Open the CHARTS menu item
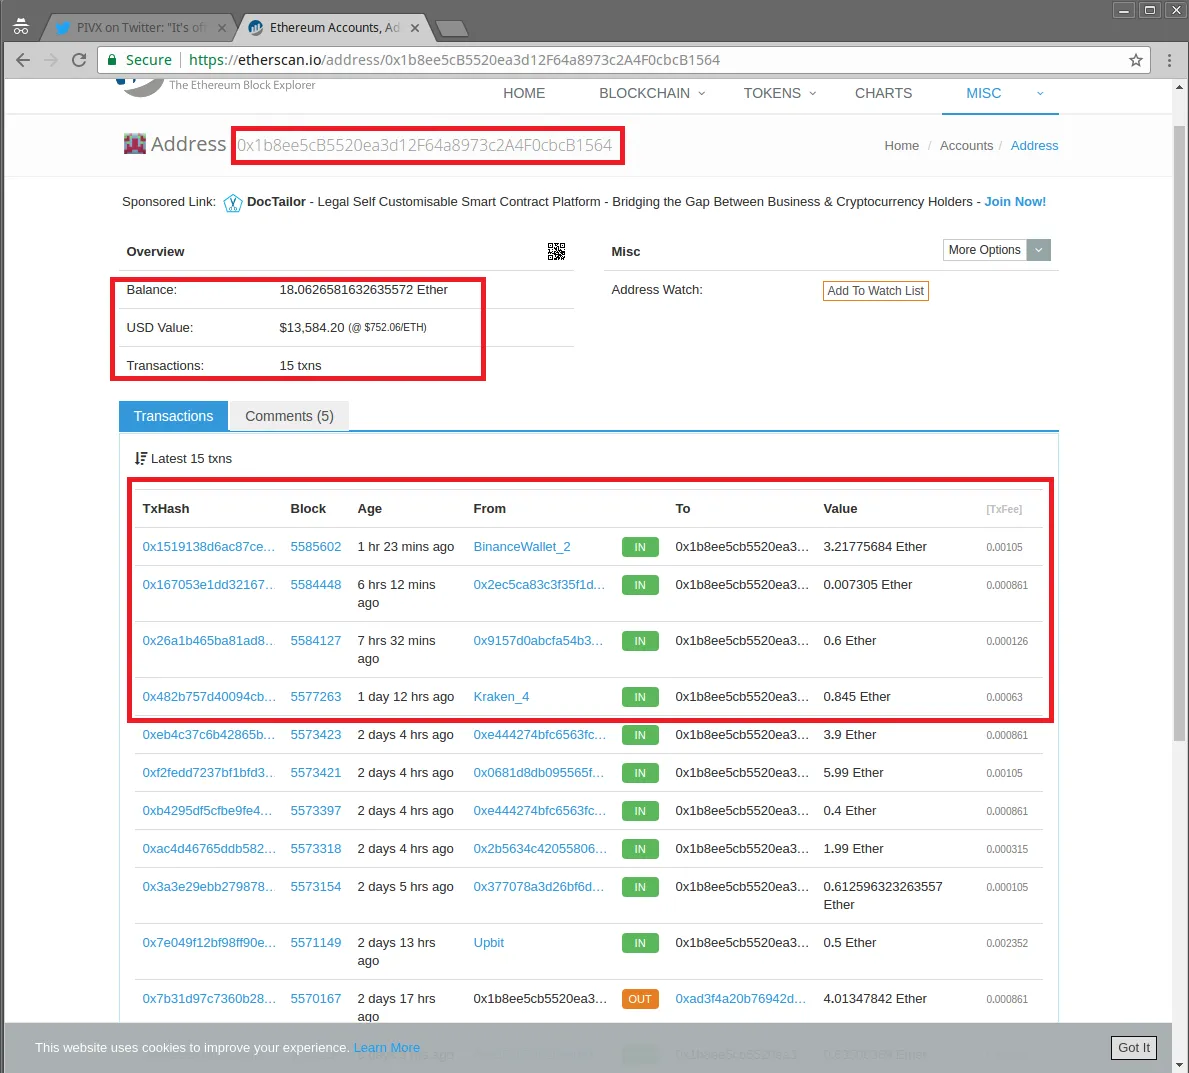This screenshot has height=1073, width=1189. click(x=883, y=93)
